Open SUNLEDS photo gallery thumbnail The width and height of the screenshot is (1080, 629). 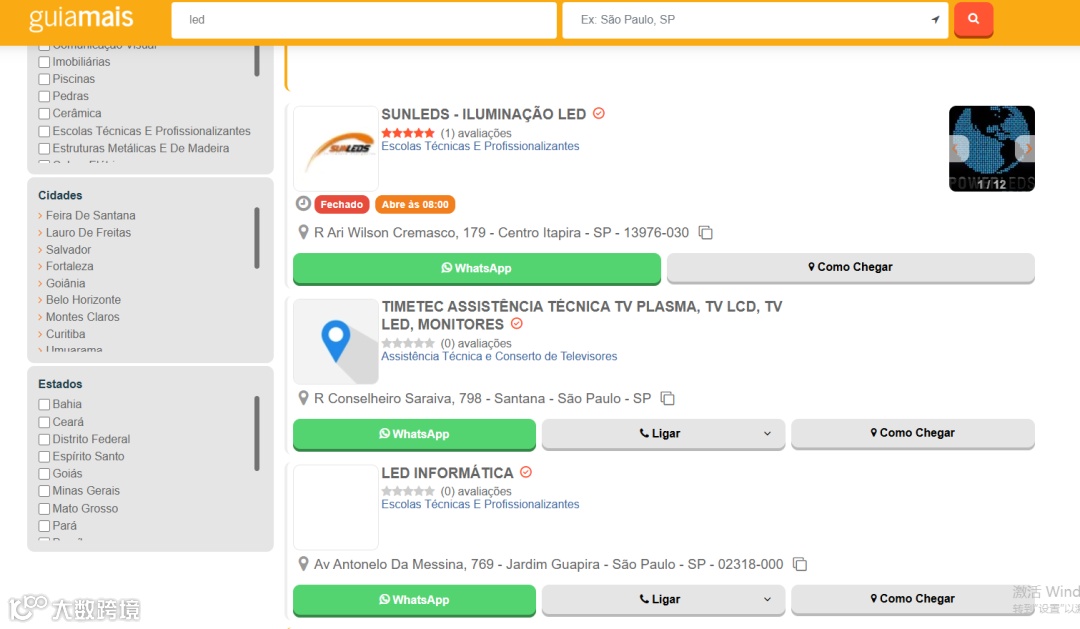992,148
